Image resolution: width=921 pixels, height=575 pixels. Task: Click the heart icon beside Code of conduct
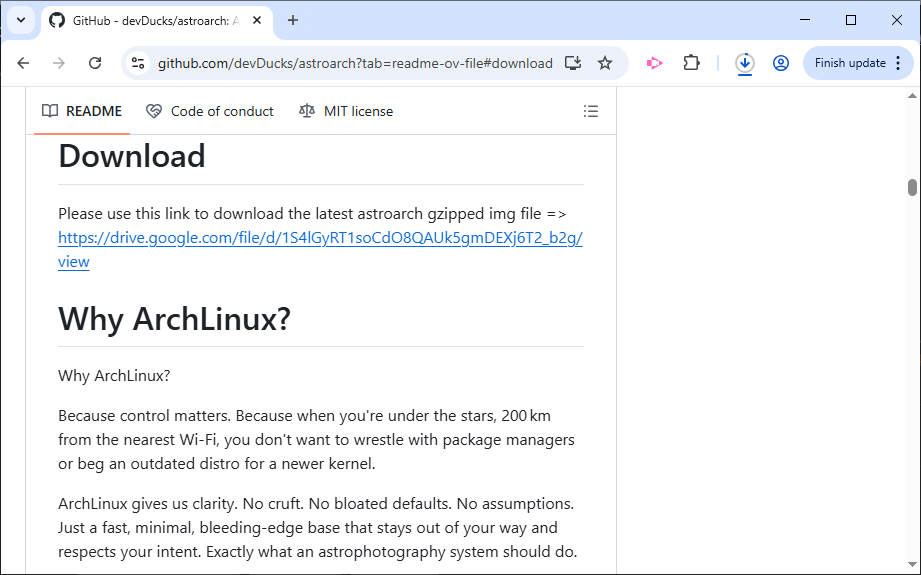tap(154, 111)
